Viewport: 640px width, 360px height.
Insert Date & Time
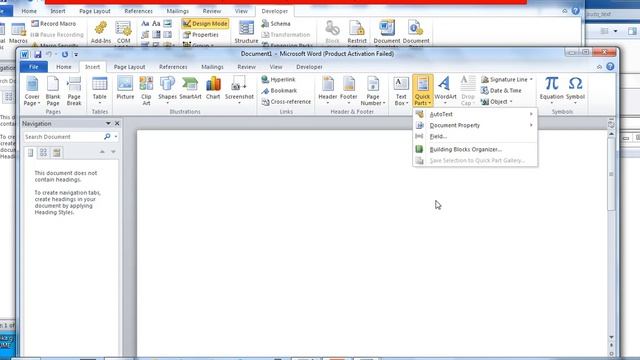point(501,91)
